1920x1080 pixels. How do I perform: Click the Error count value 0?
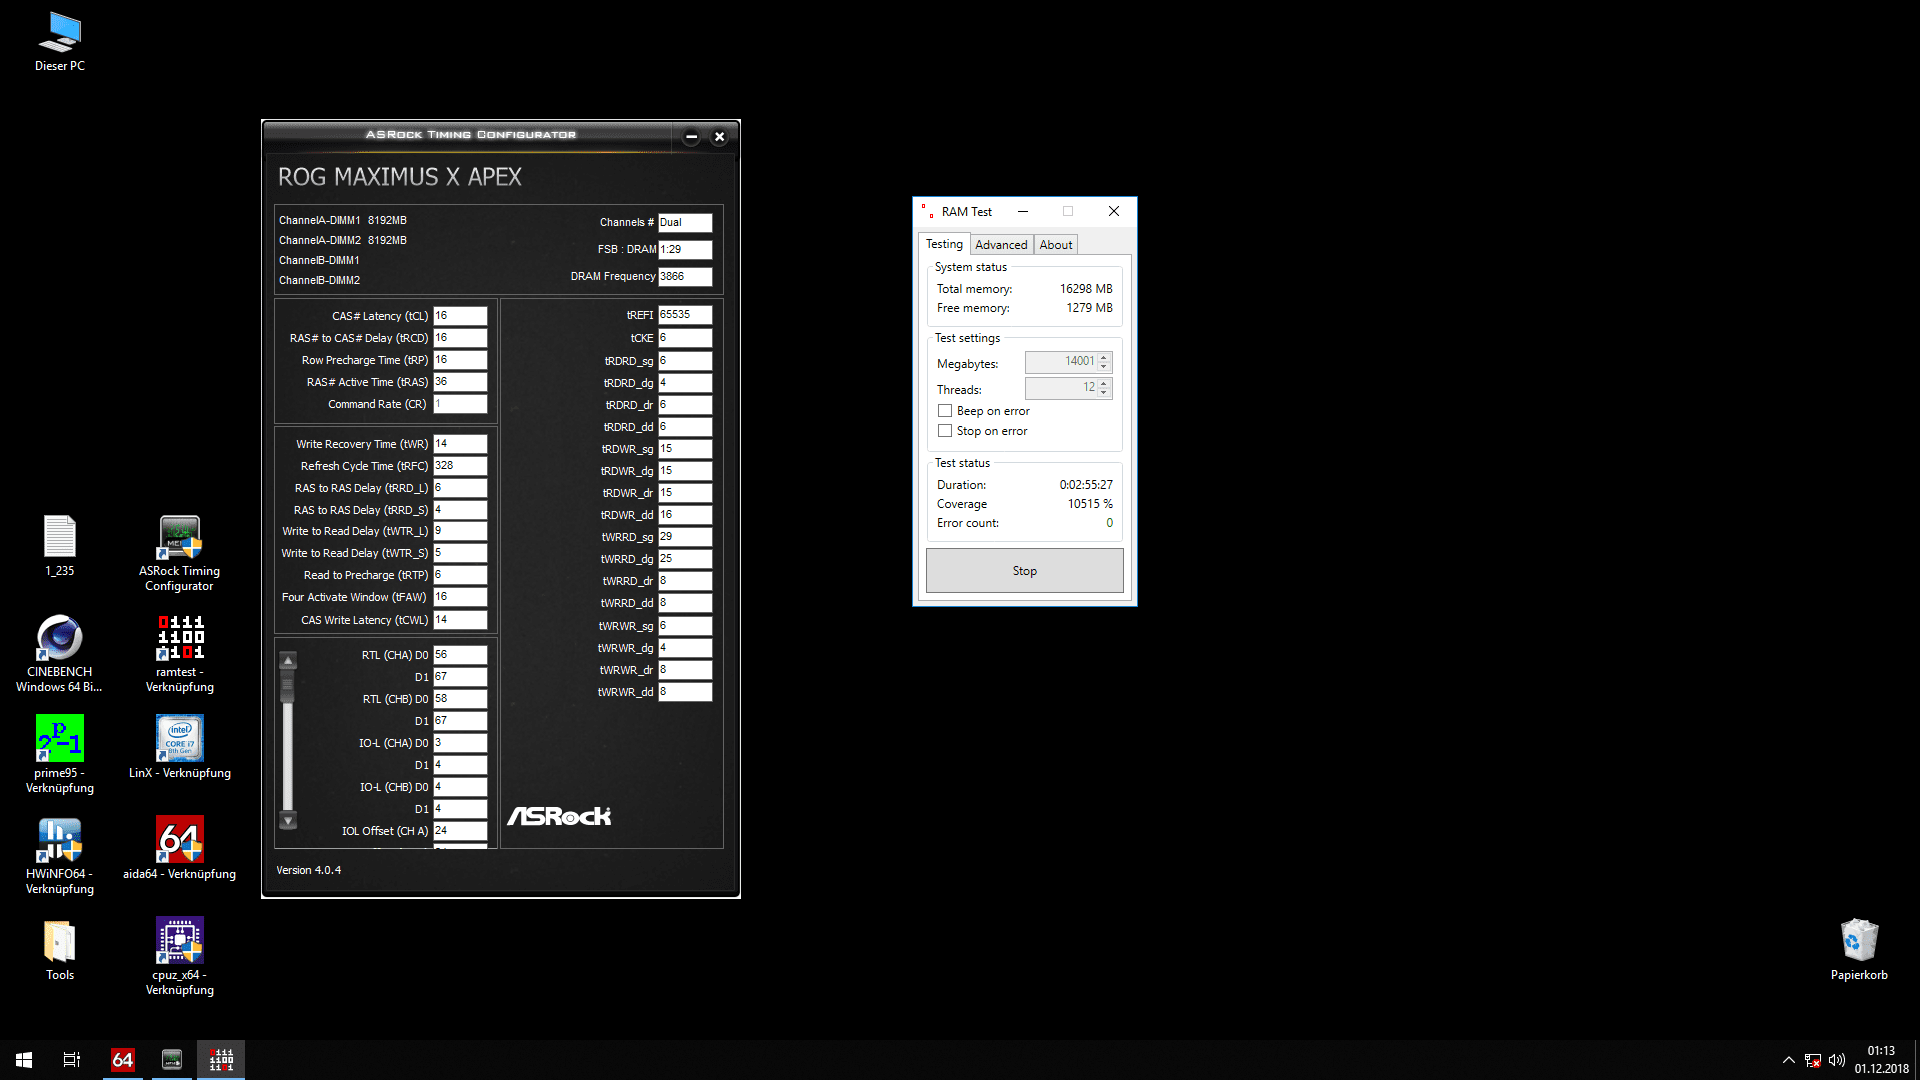1109,523
